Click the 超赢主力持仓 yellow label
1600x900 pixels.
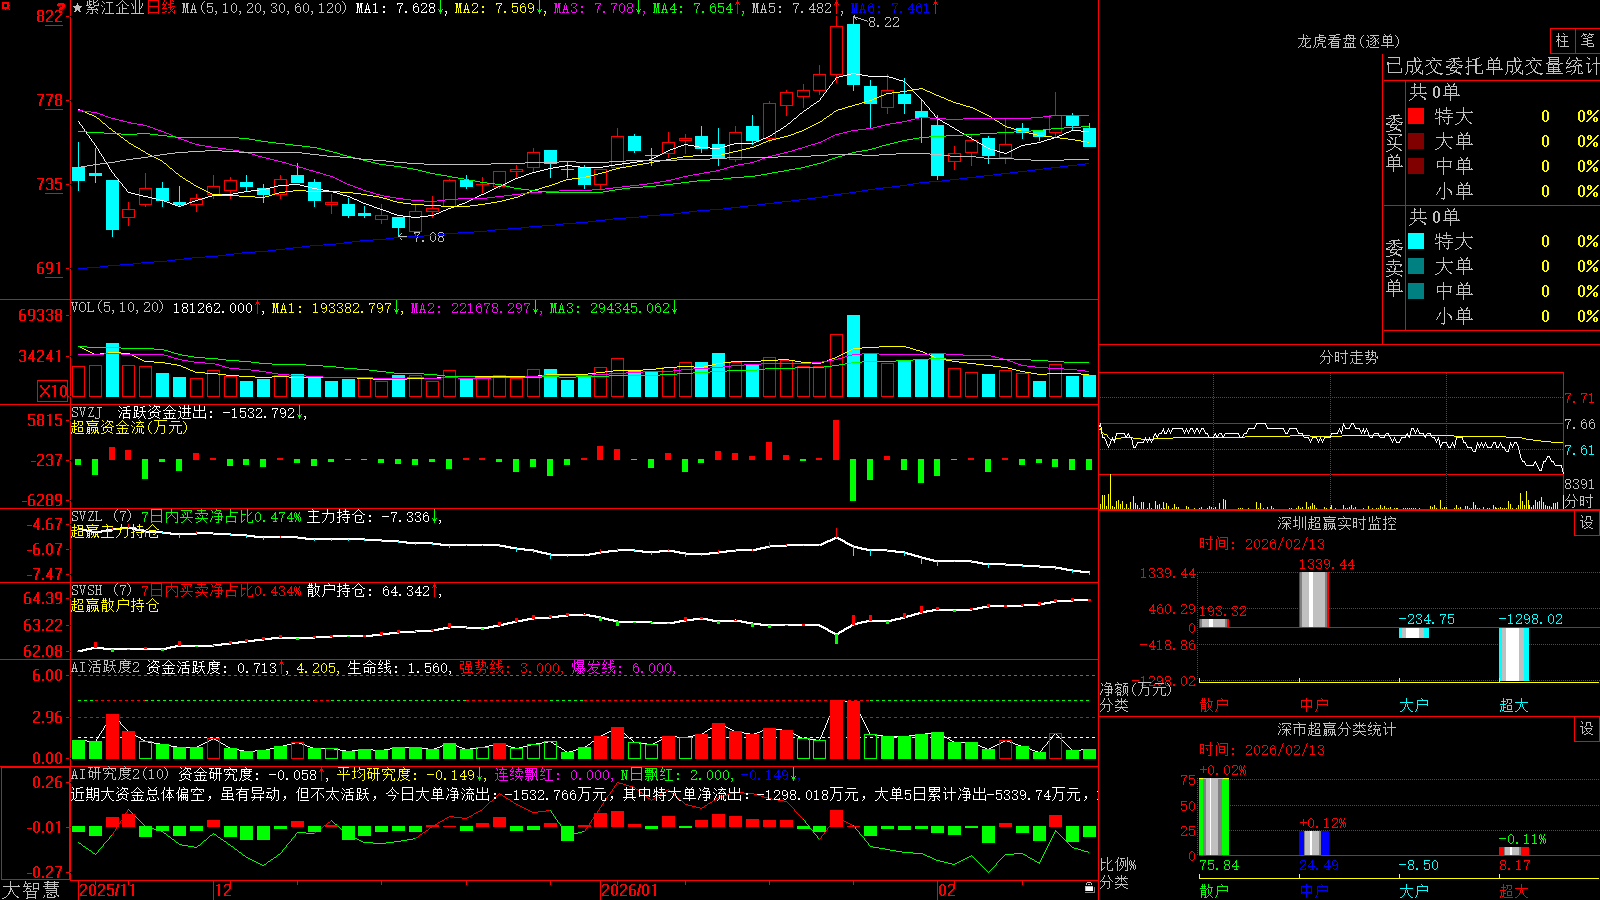pyautogui.click(x=115, y=531)
